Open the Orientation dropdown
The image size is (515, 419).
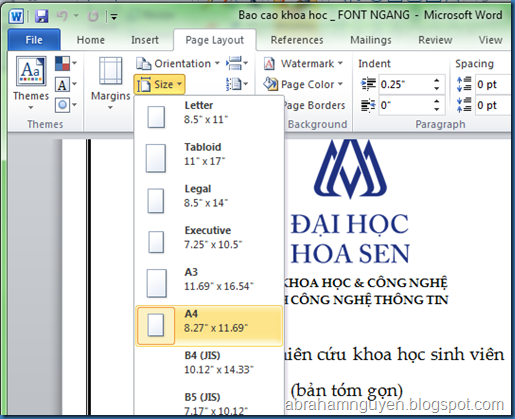tap(178, 63)
